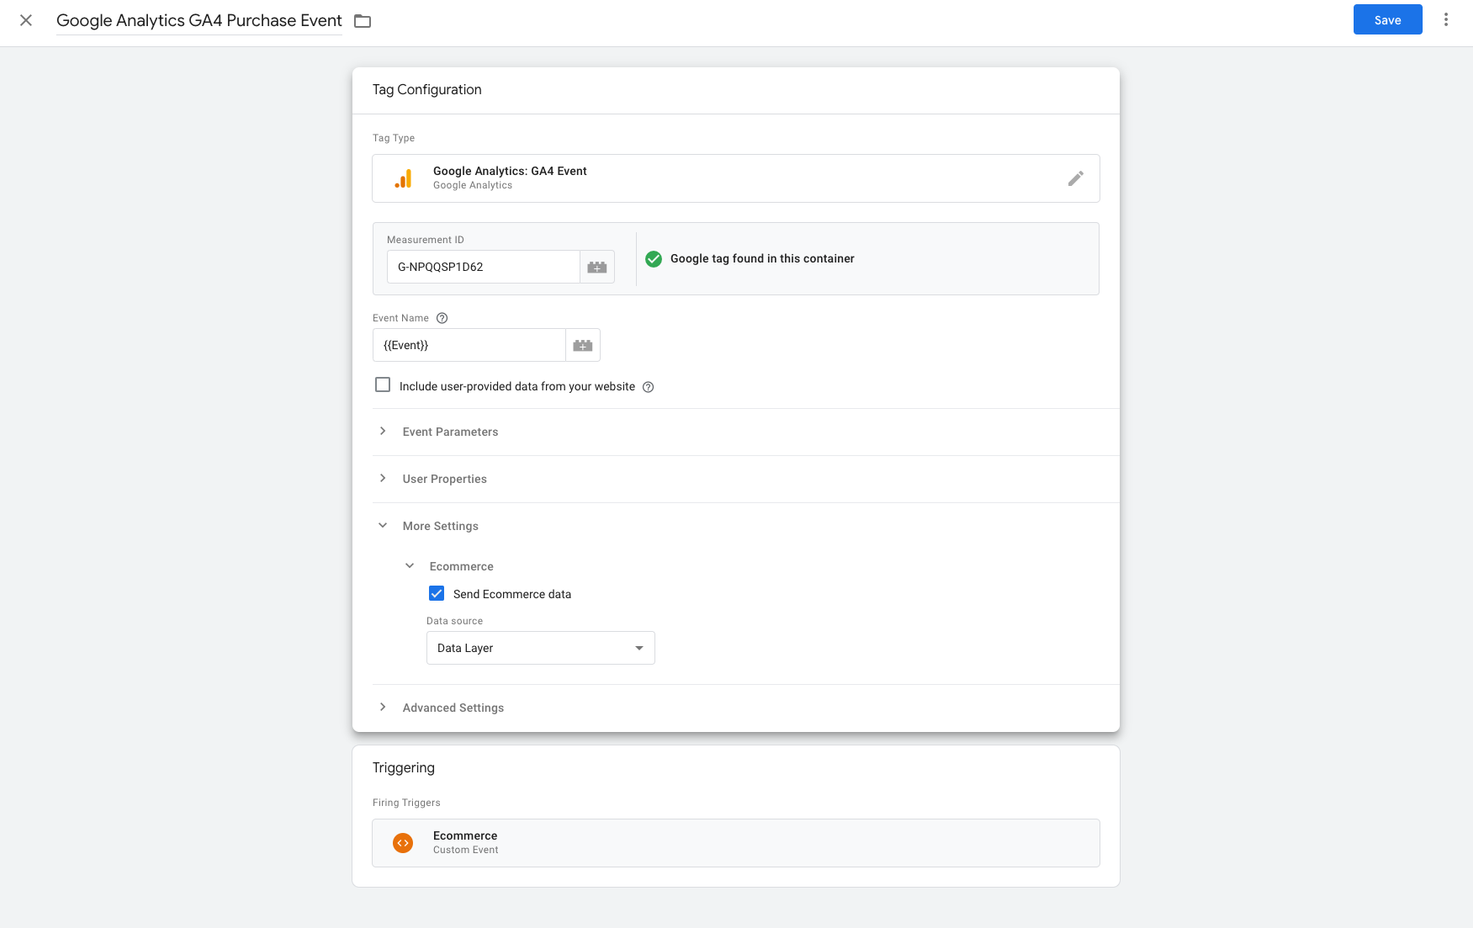This screenshot has height=928, width=1473.
Task: Open the Ecommerce firing trigger
Action: pos(735,843)
